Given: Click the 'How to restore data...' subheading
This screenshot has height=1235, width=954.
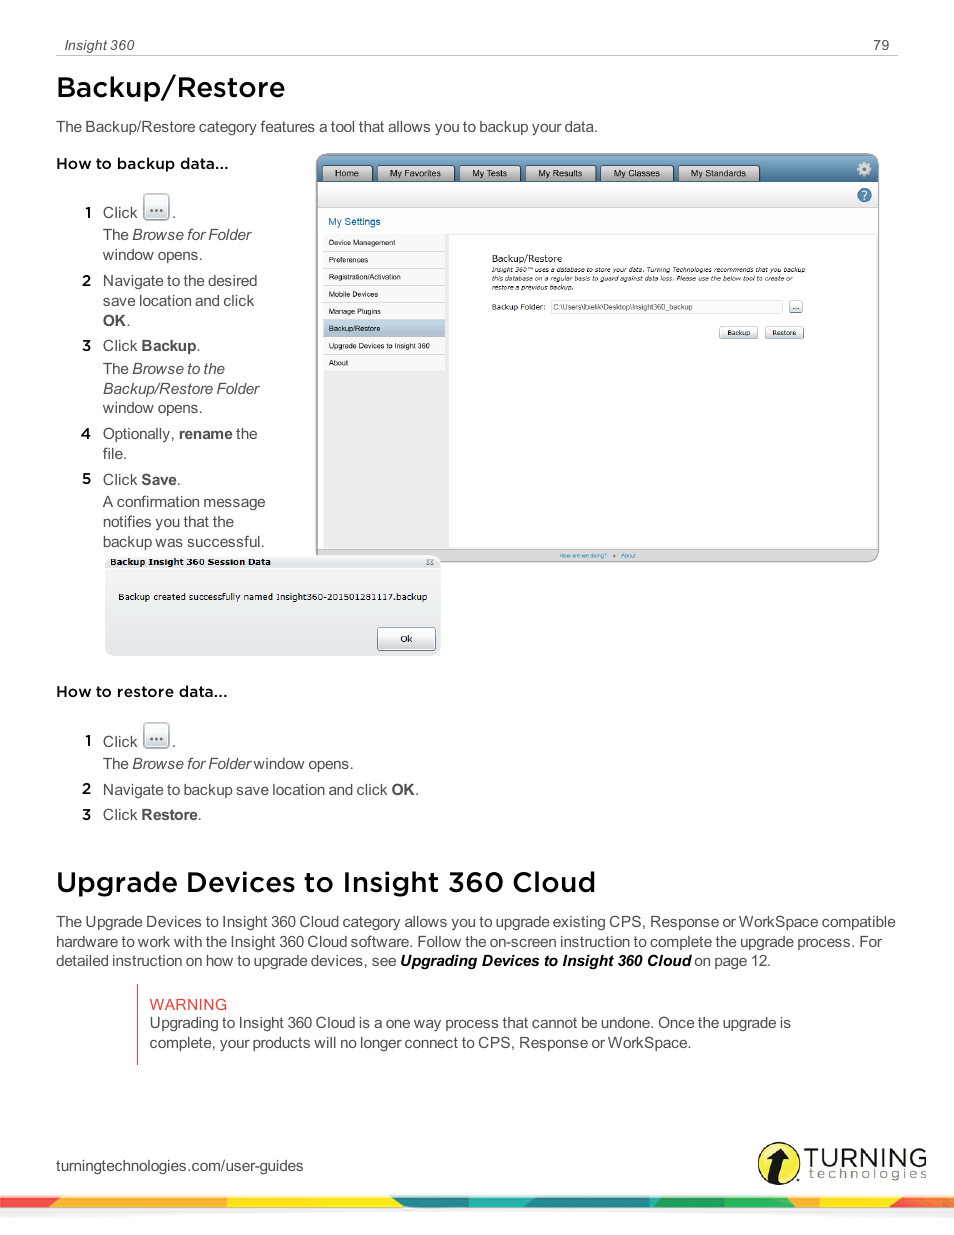Looking at the screenshot, I should (x=142, y=692).
